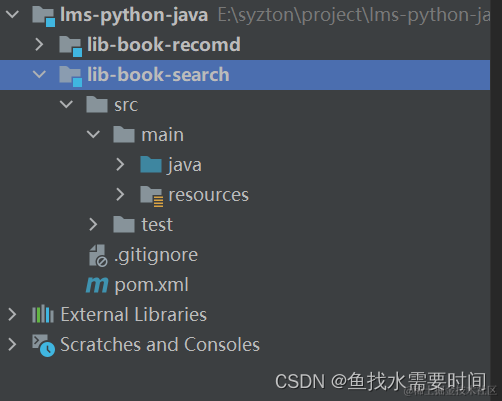The image size is (502, 401).
Task: Collapse the main folder chevron
Action: pos(93,134)
